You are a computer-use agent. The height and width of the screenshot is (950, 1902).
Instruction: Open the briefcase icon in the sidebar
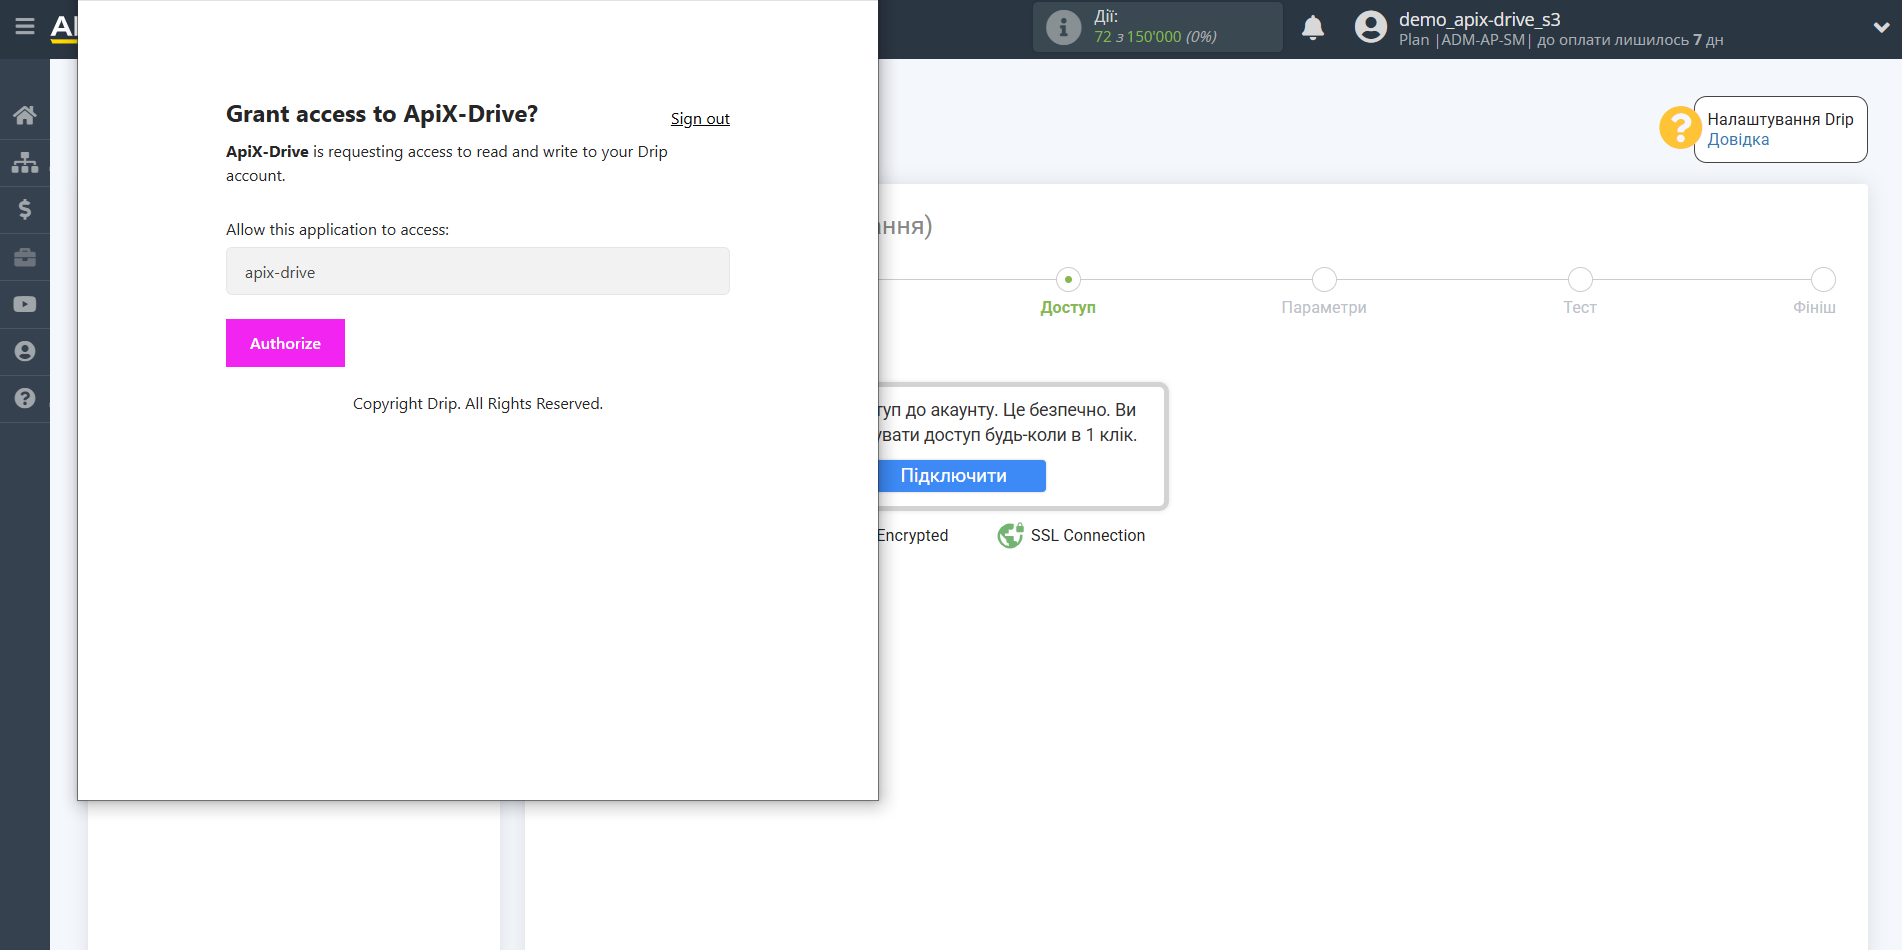tap(25, 257)
